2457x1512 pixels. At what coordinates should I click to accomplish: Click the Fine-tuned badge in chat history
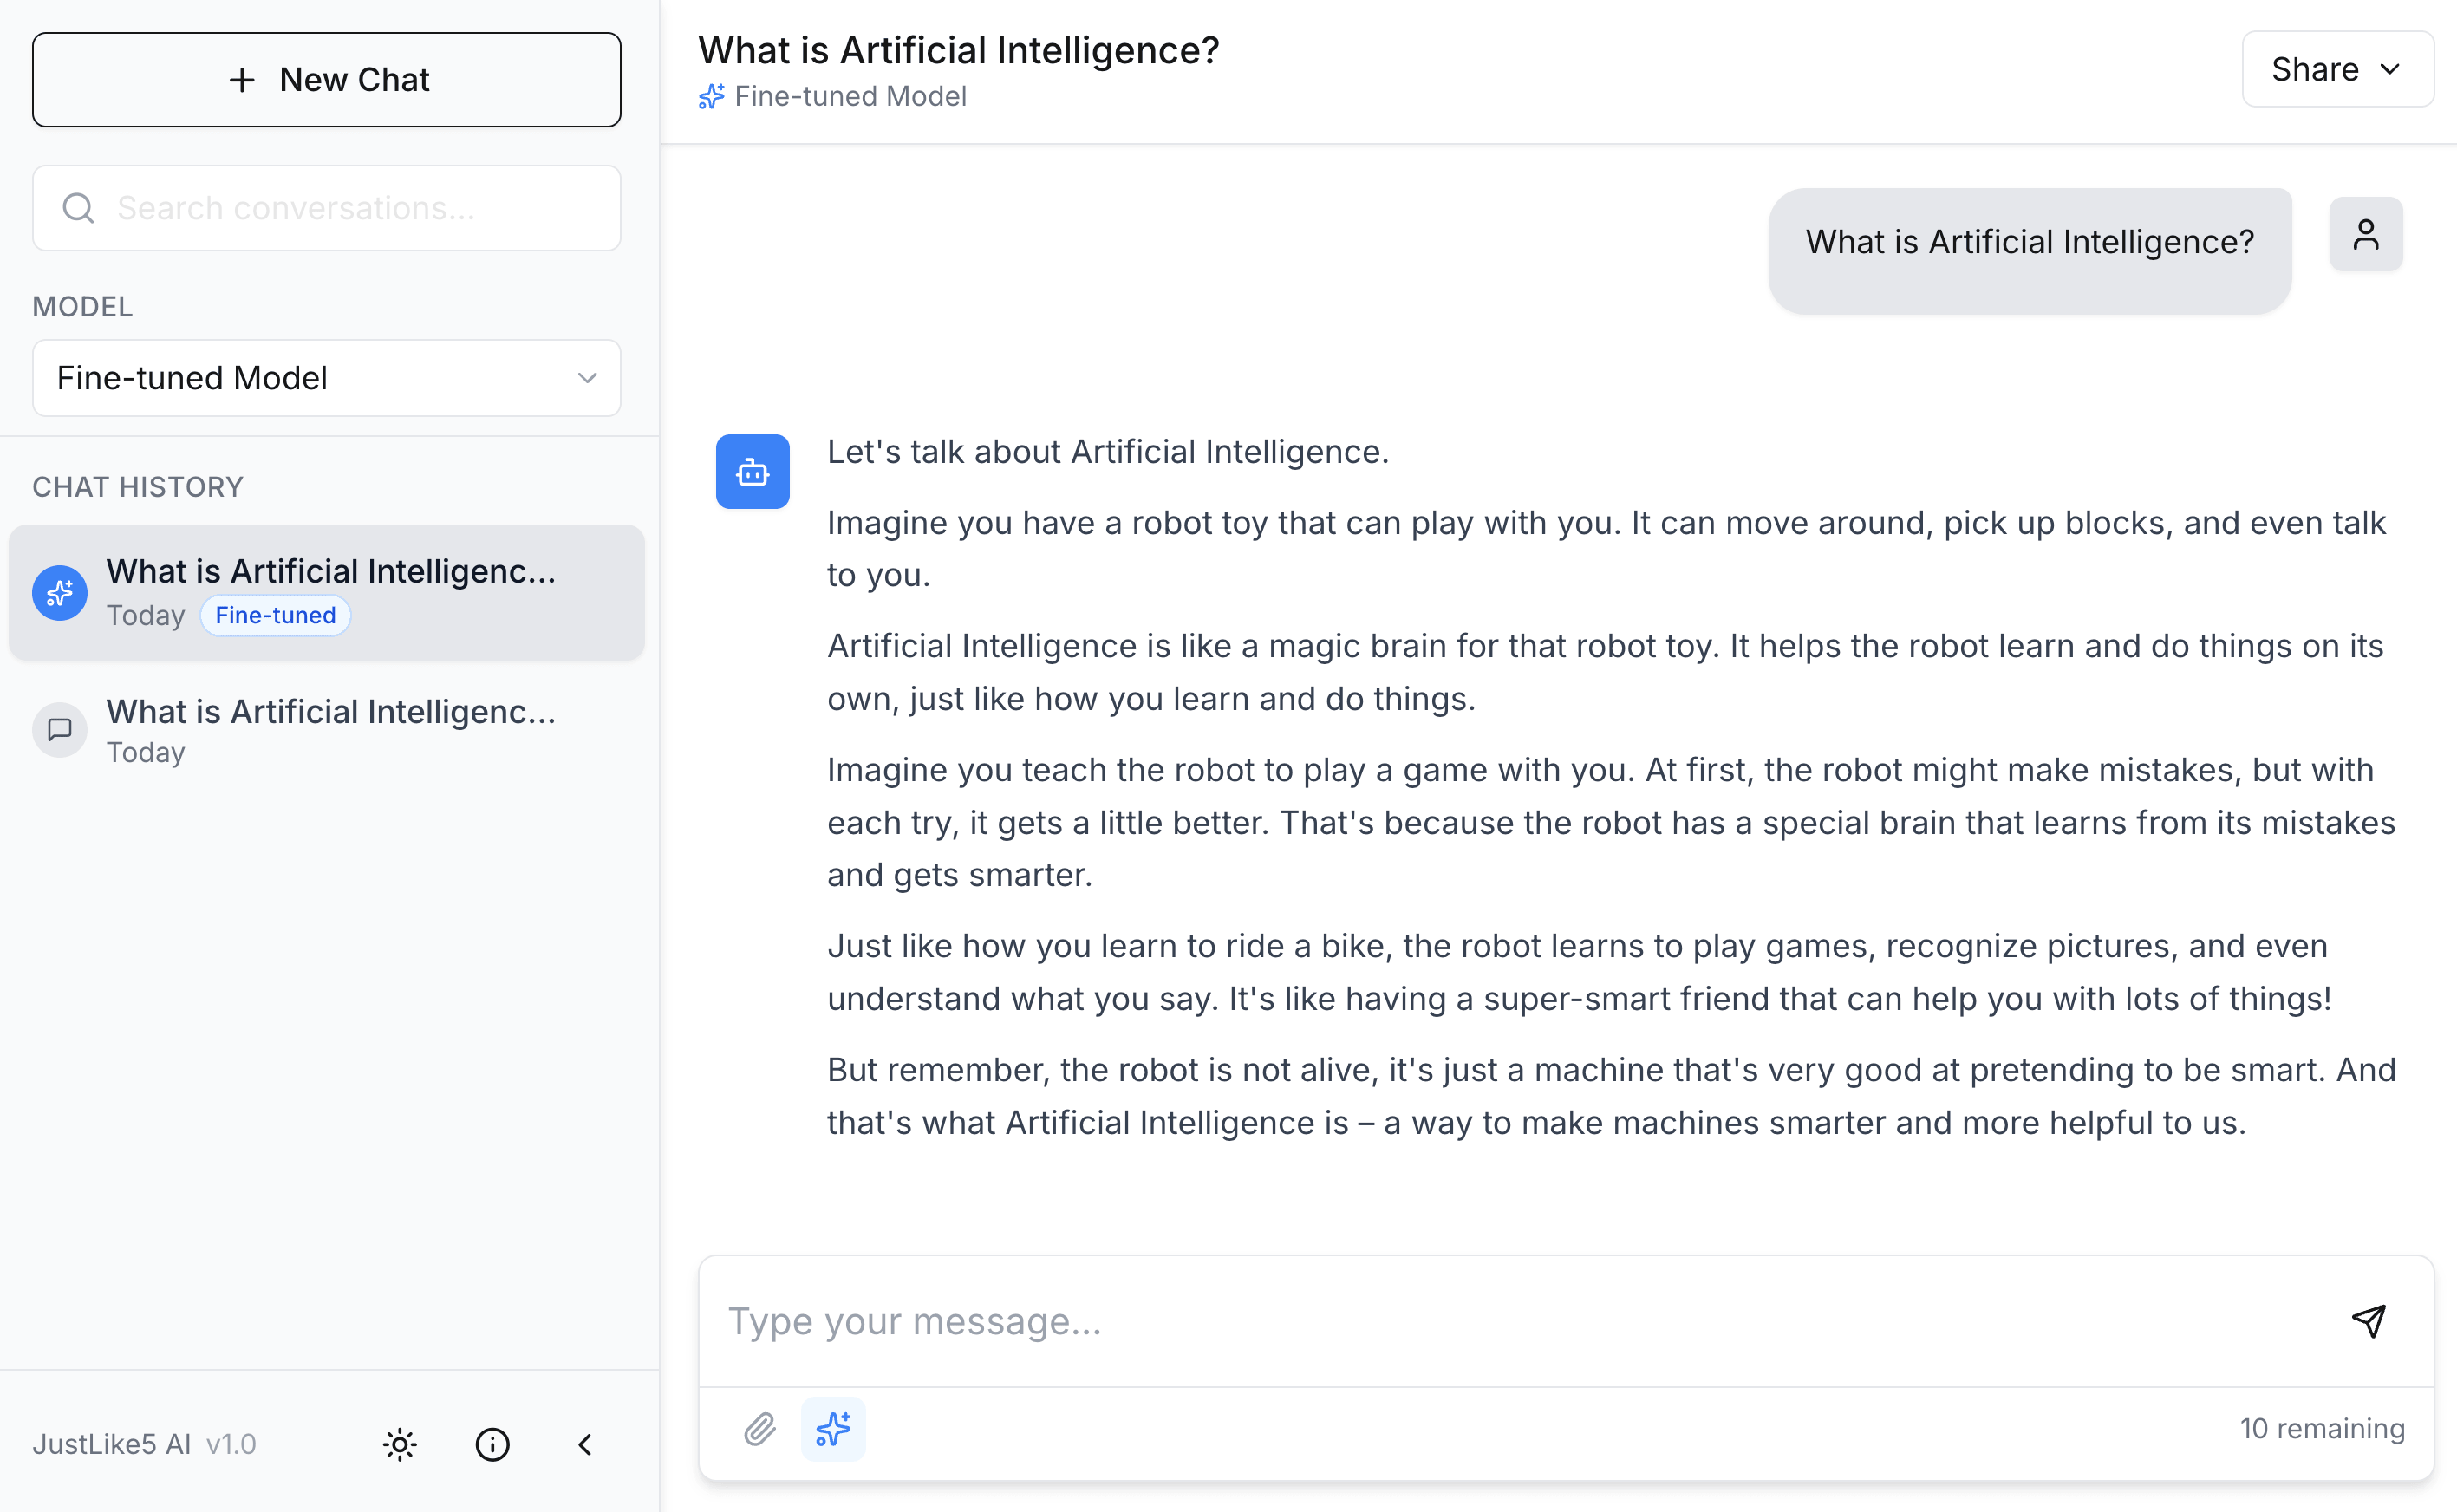[275, 615]
